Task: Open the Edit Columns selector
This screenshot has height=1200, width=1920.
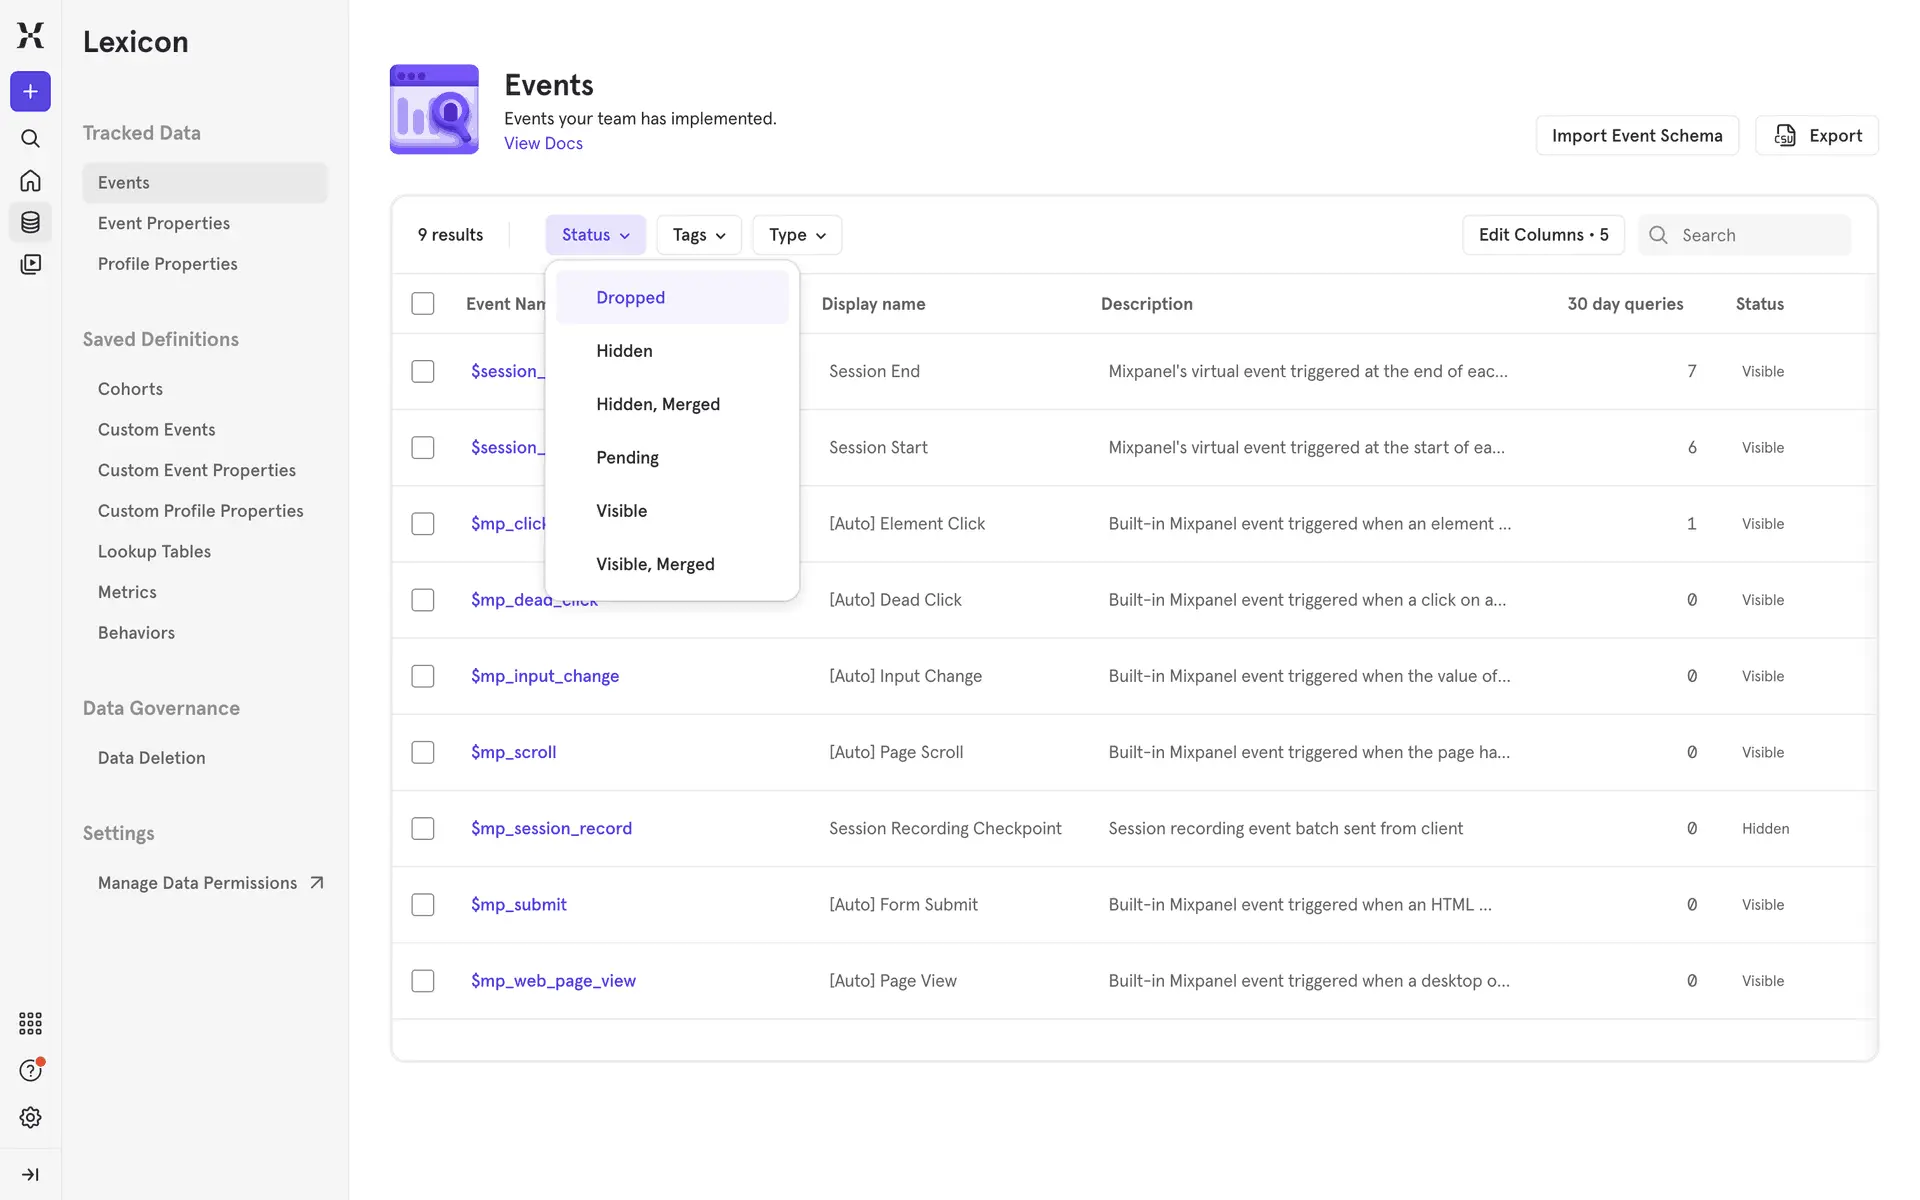Action: coord(1542,235)
